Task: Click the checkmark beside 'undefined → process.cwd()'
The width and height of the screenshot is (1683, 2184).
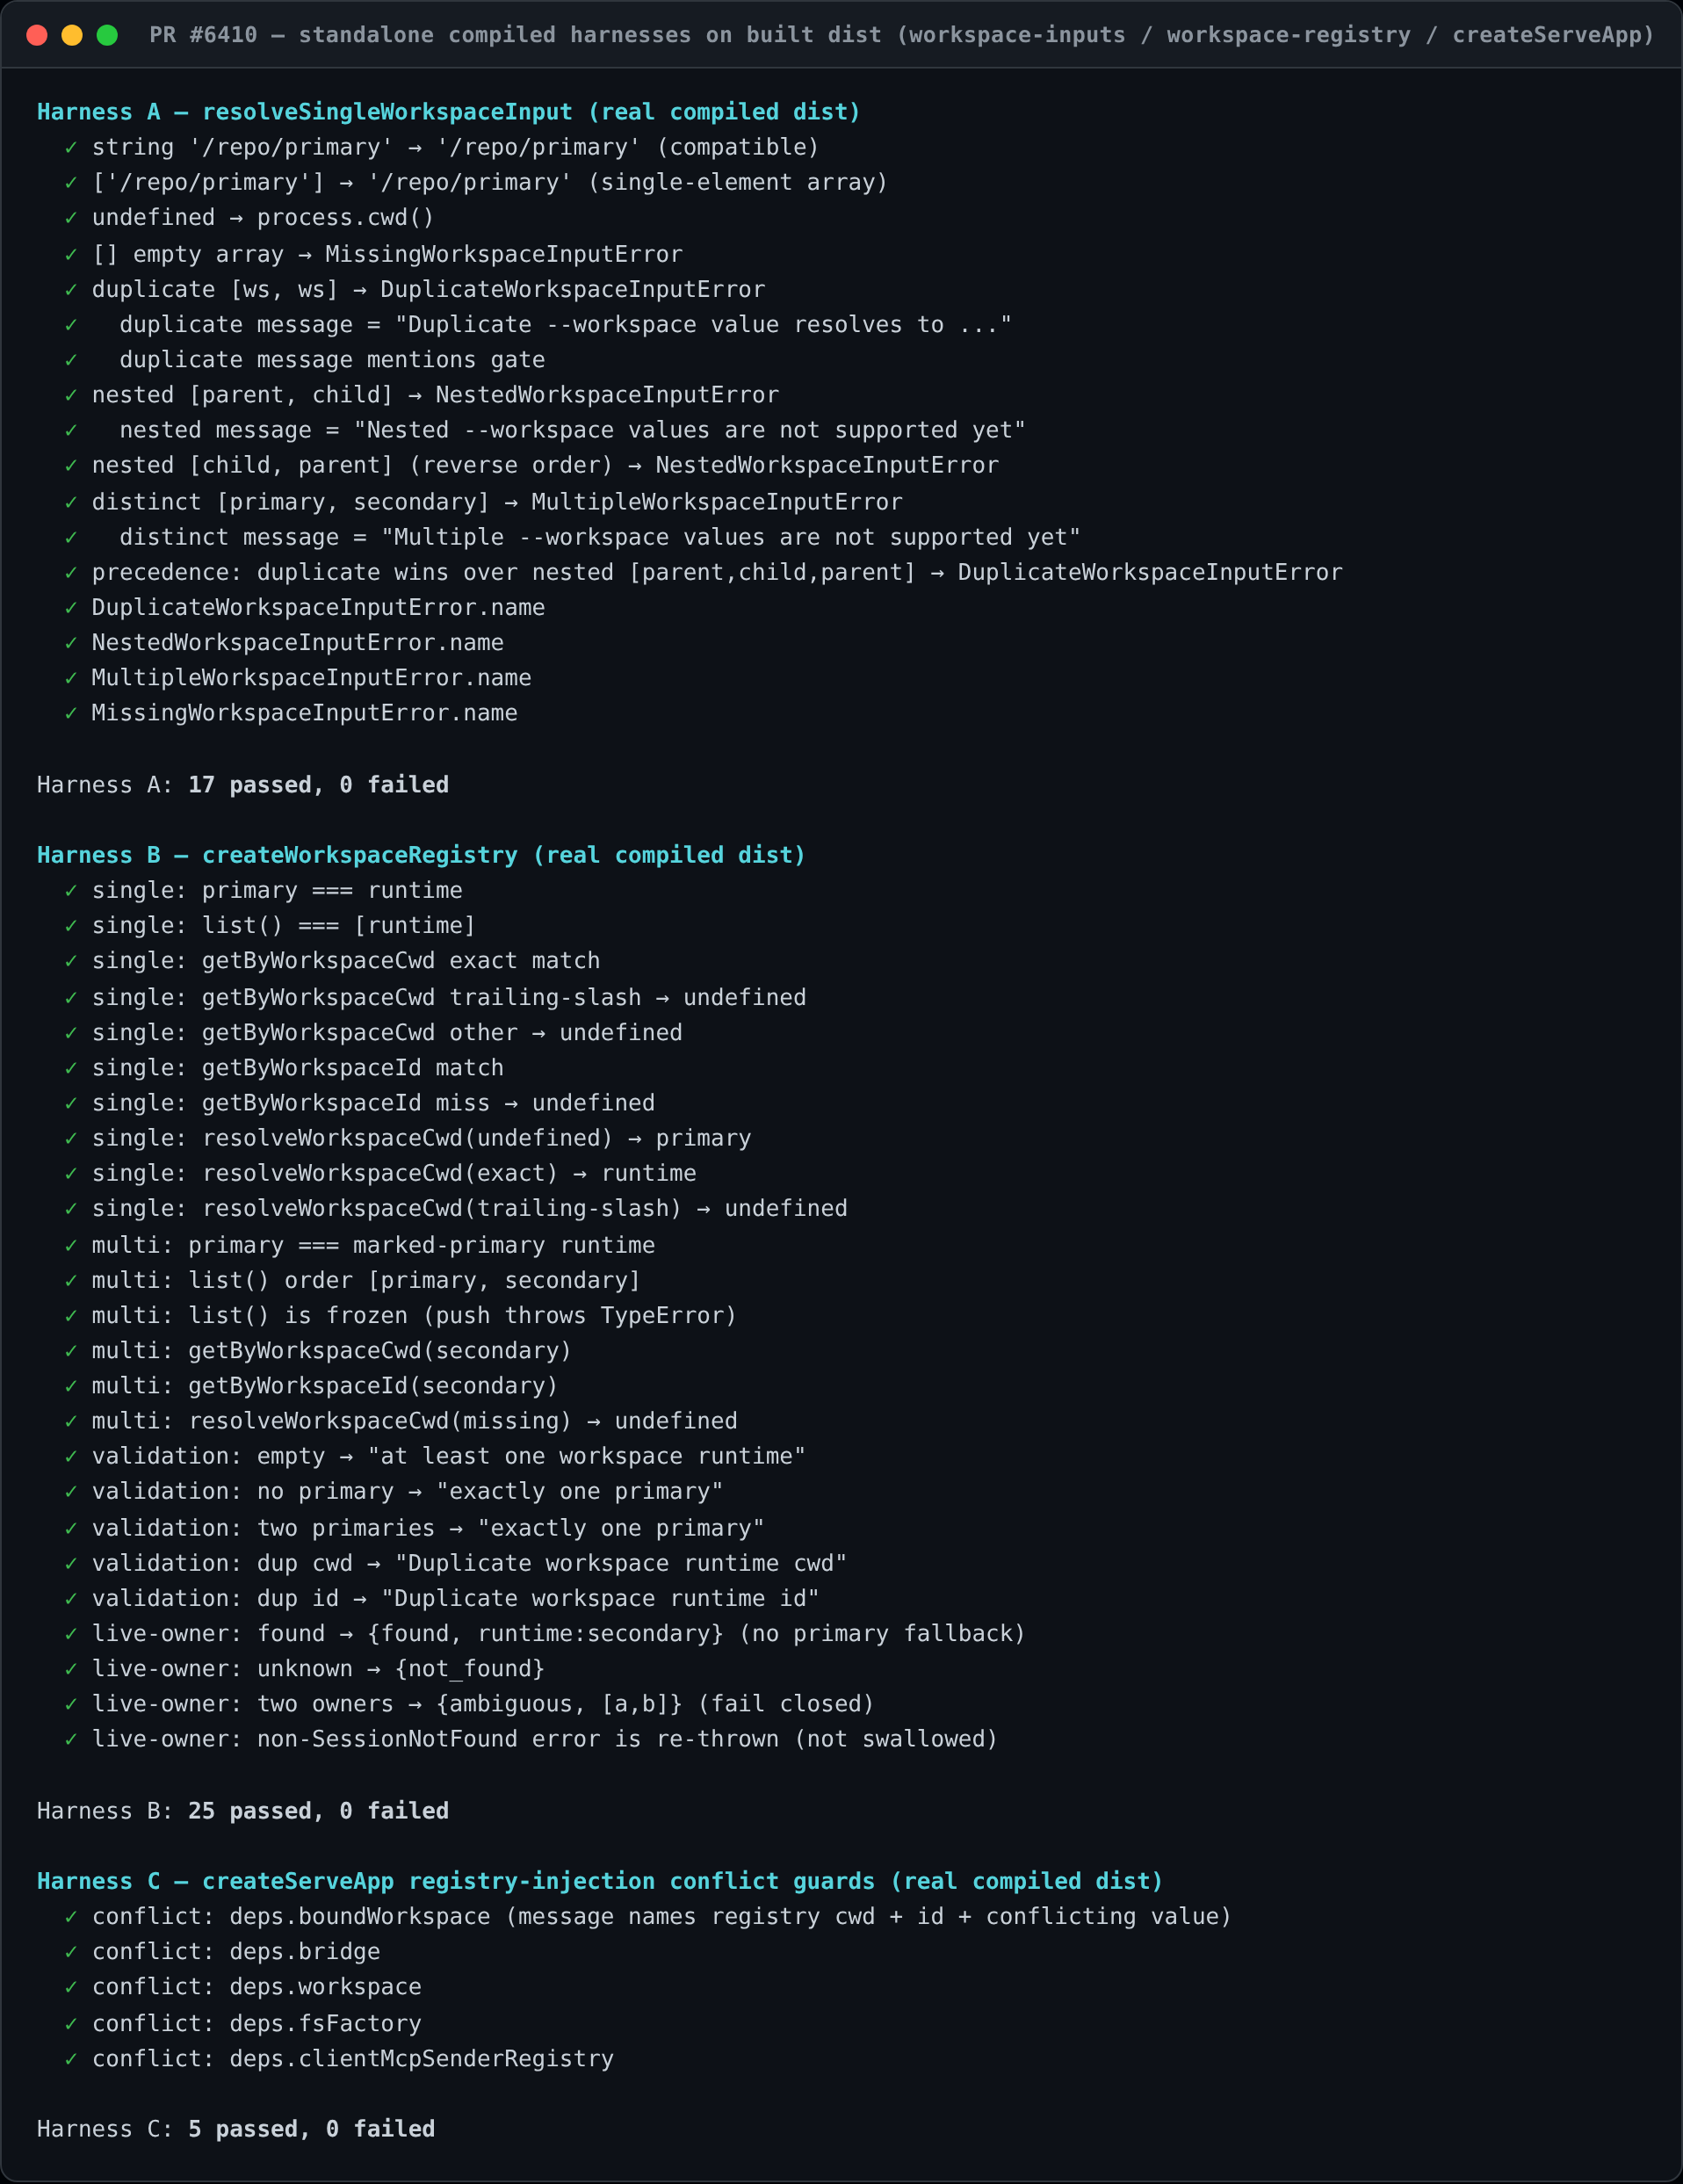Action: pos(71,218)
